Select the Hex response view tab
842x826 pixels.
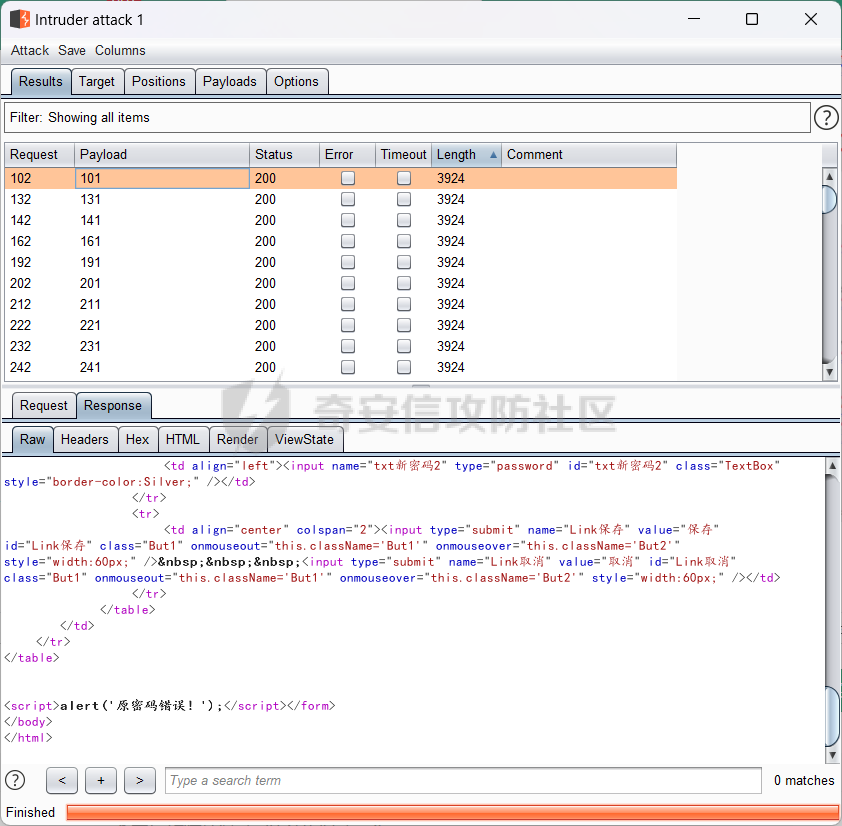coord(137,439)
